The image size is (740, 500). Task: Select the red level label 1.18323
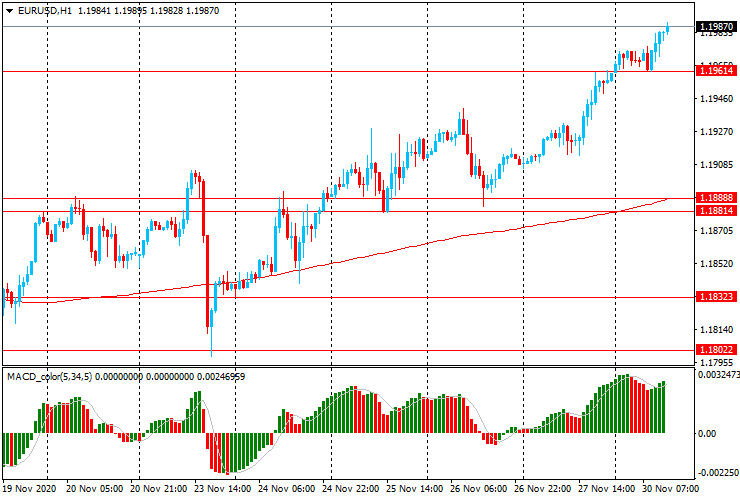click(716, 297)
